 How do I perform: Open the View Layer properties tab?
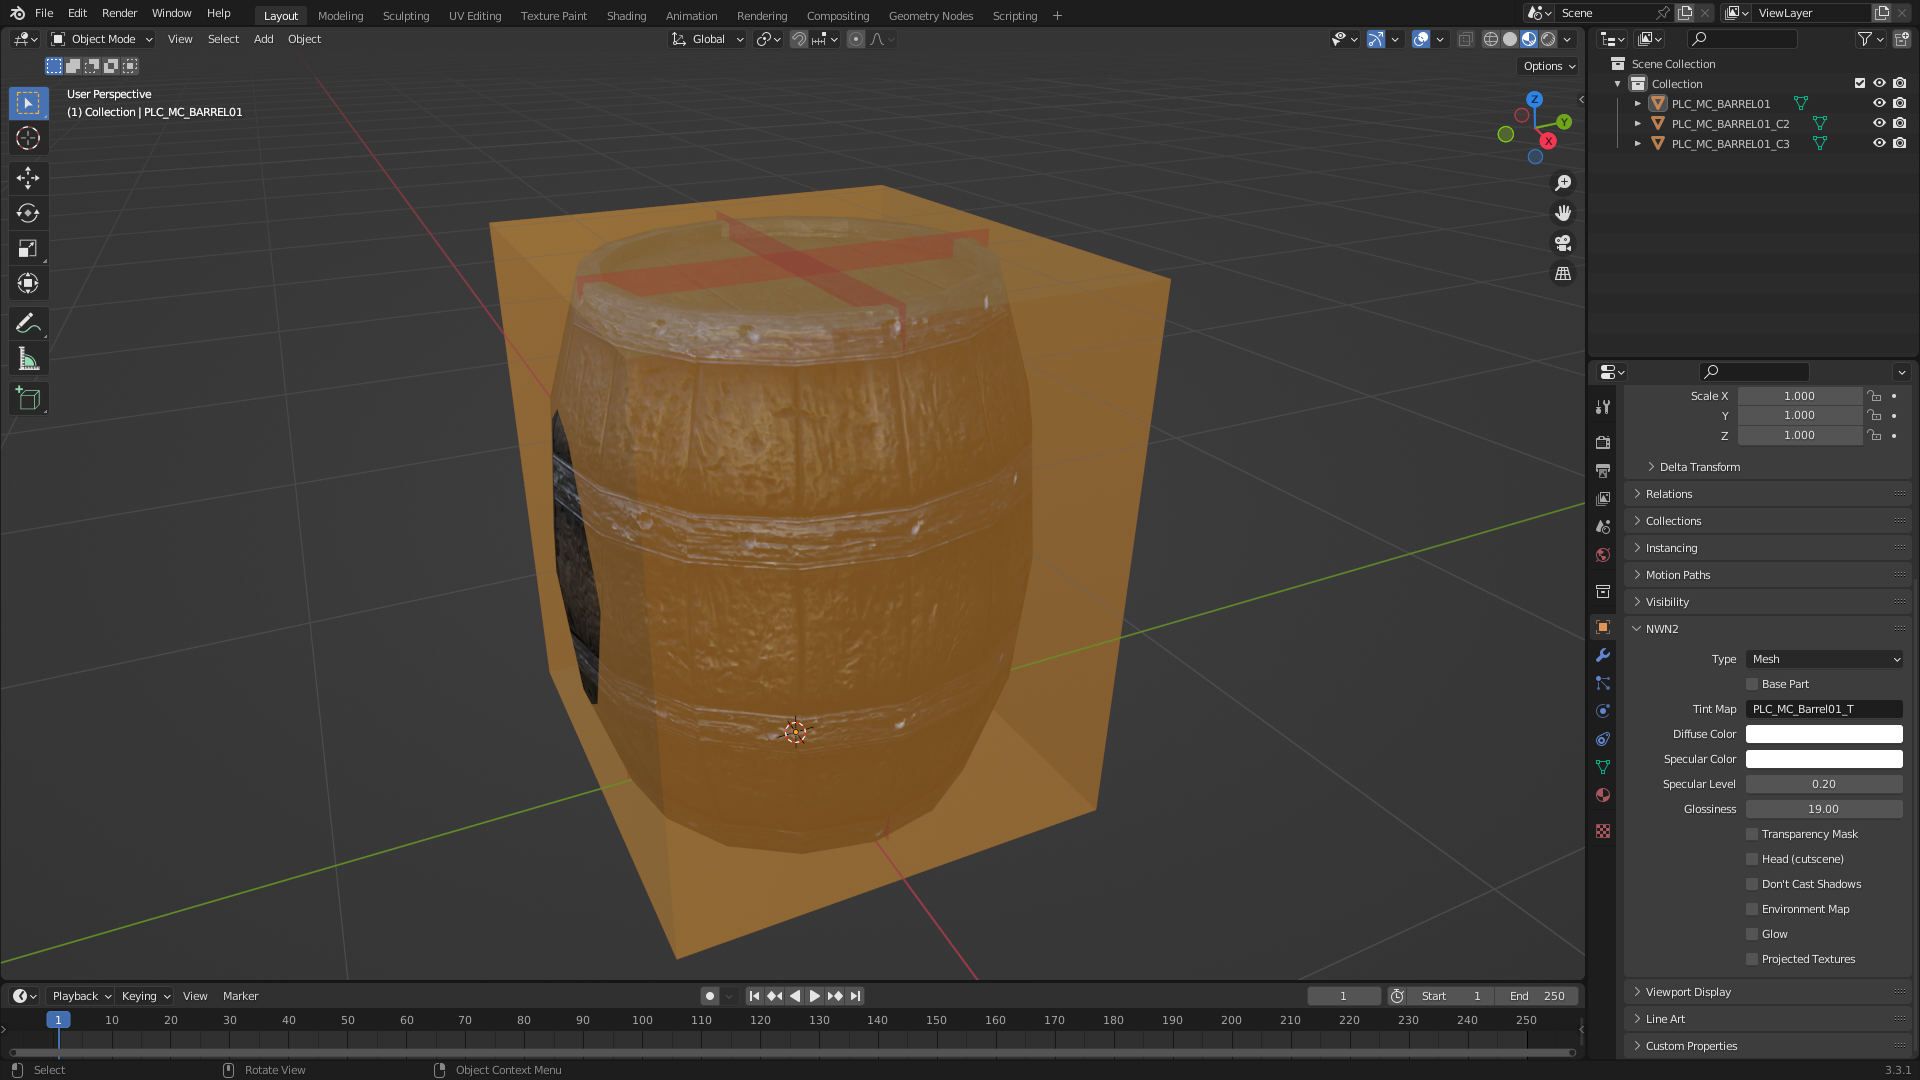1603,498
